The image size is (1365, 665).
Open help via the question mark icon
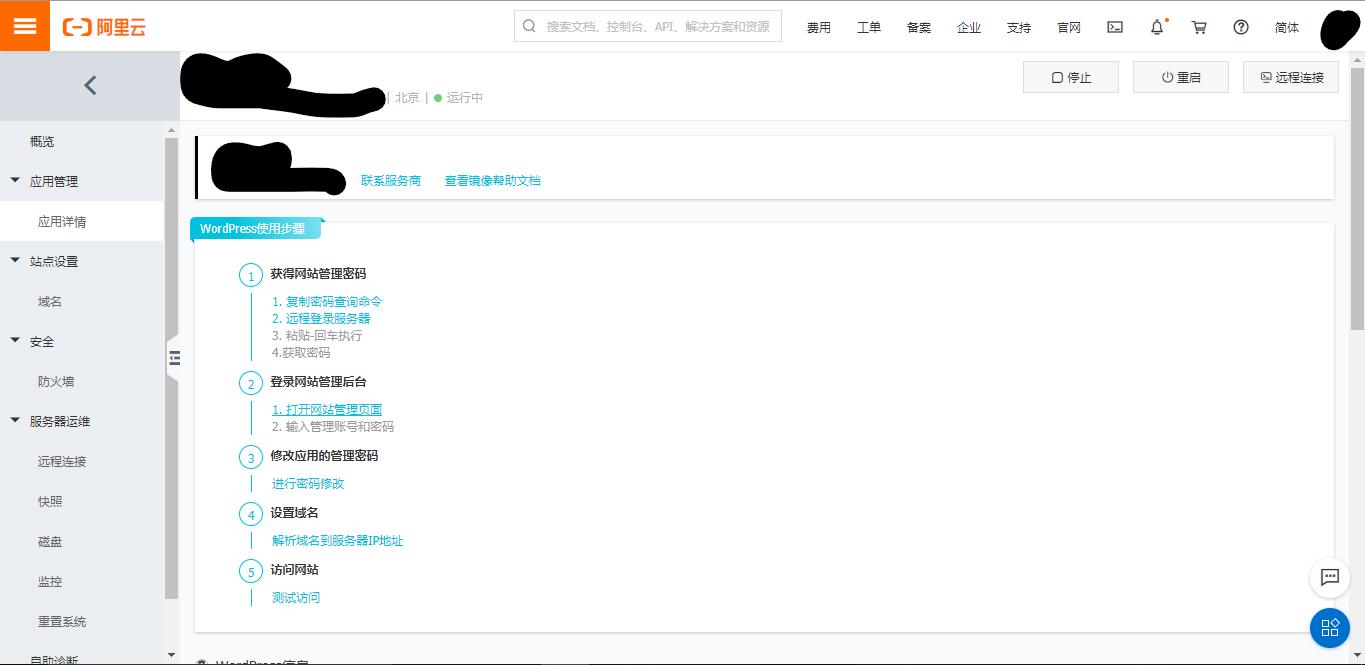coord(1240,27)
